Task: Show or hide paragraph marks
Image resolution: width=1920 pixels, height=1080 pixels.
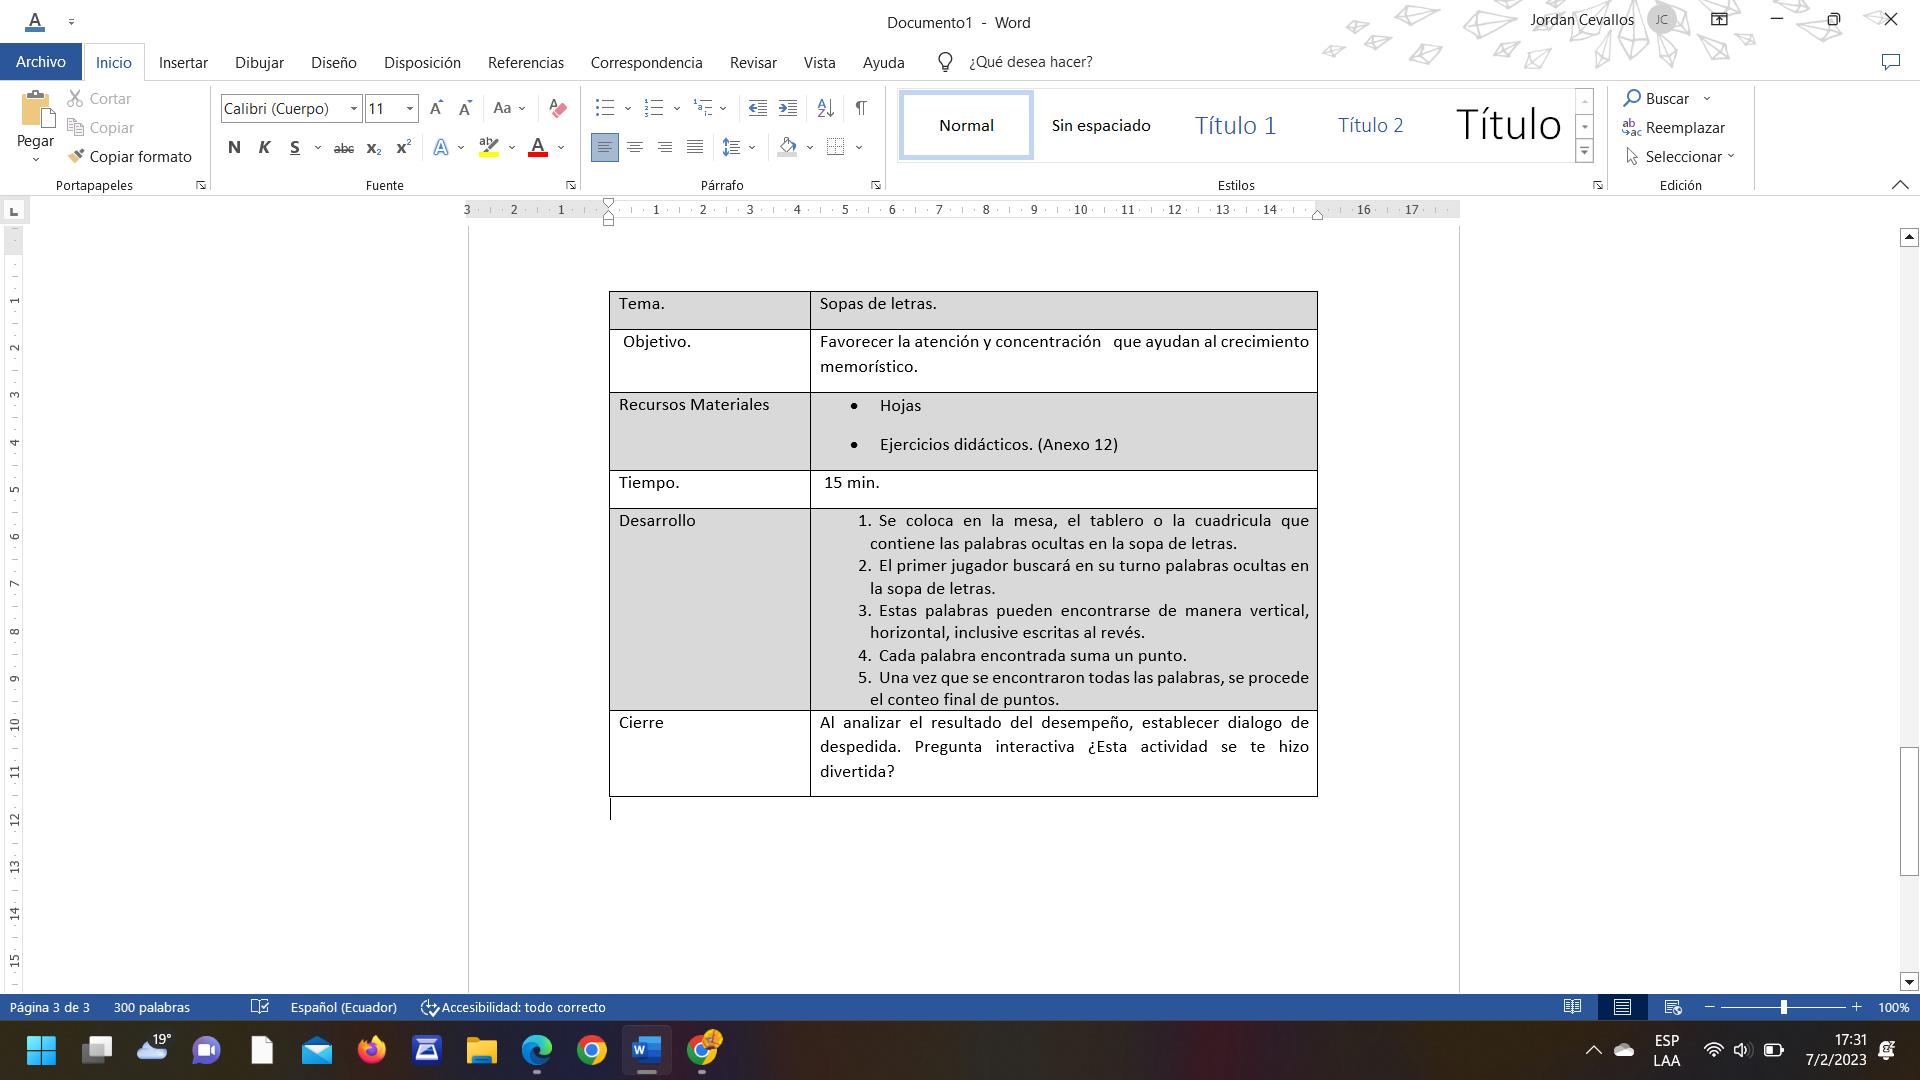Action: coord(861,108)
